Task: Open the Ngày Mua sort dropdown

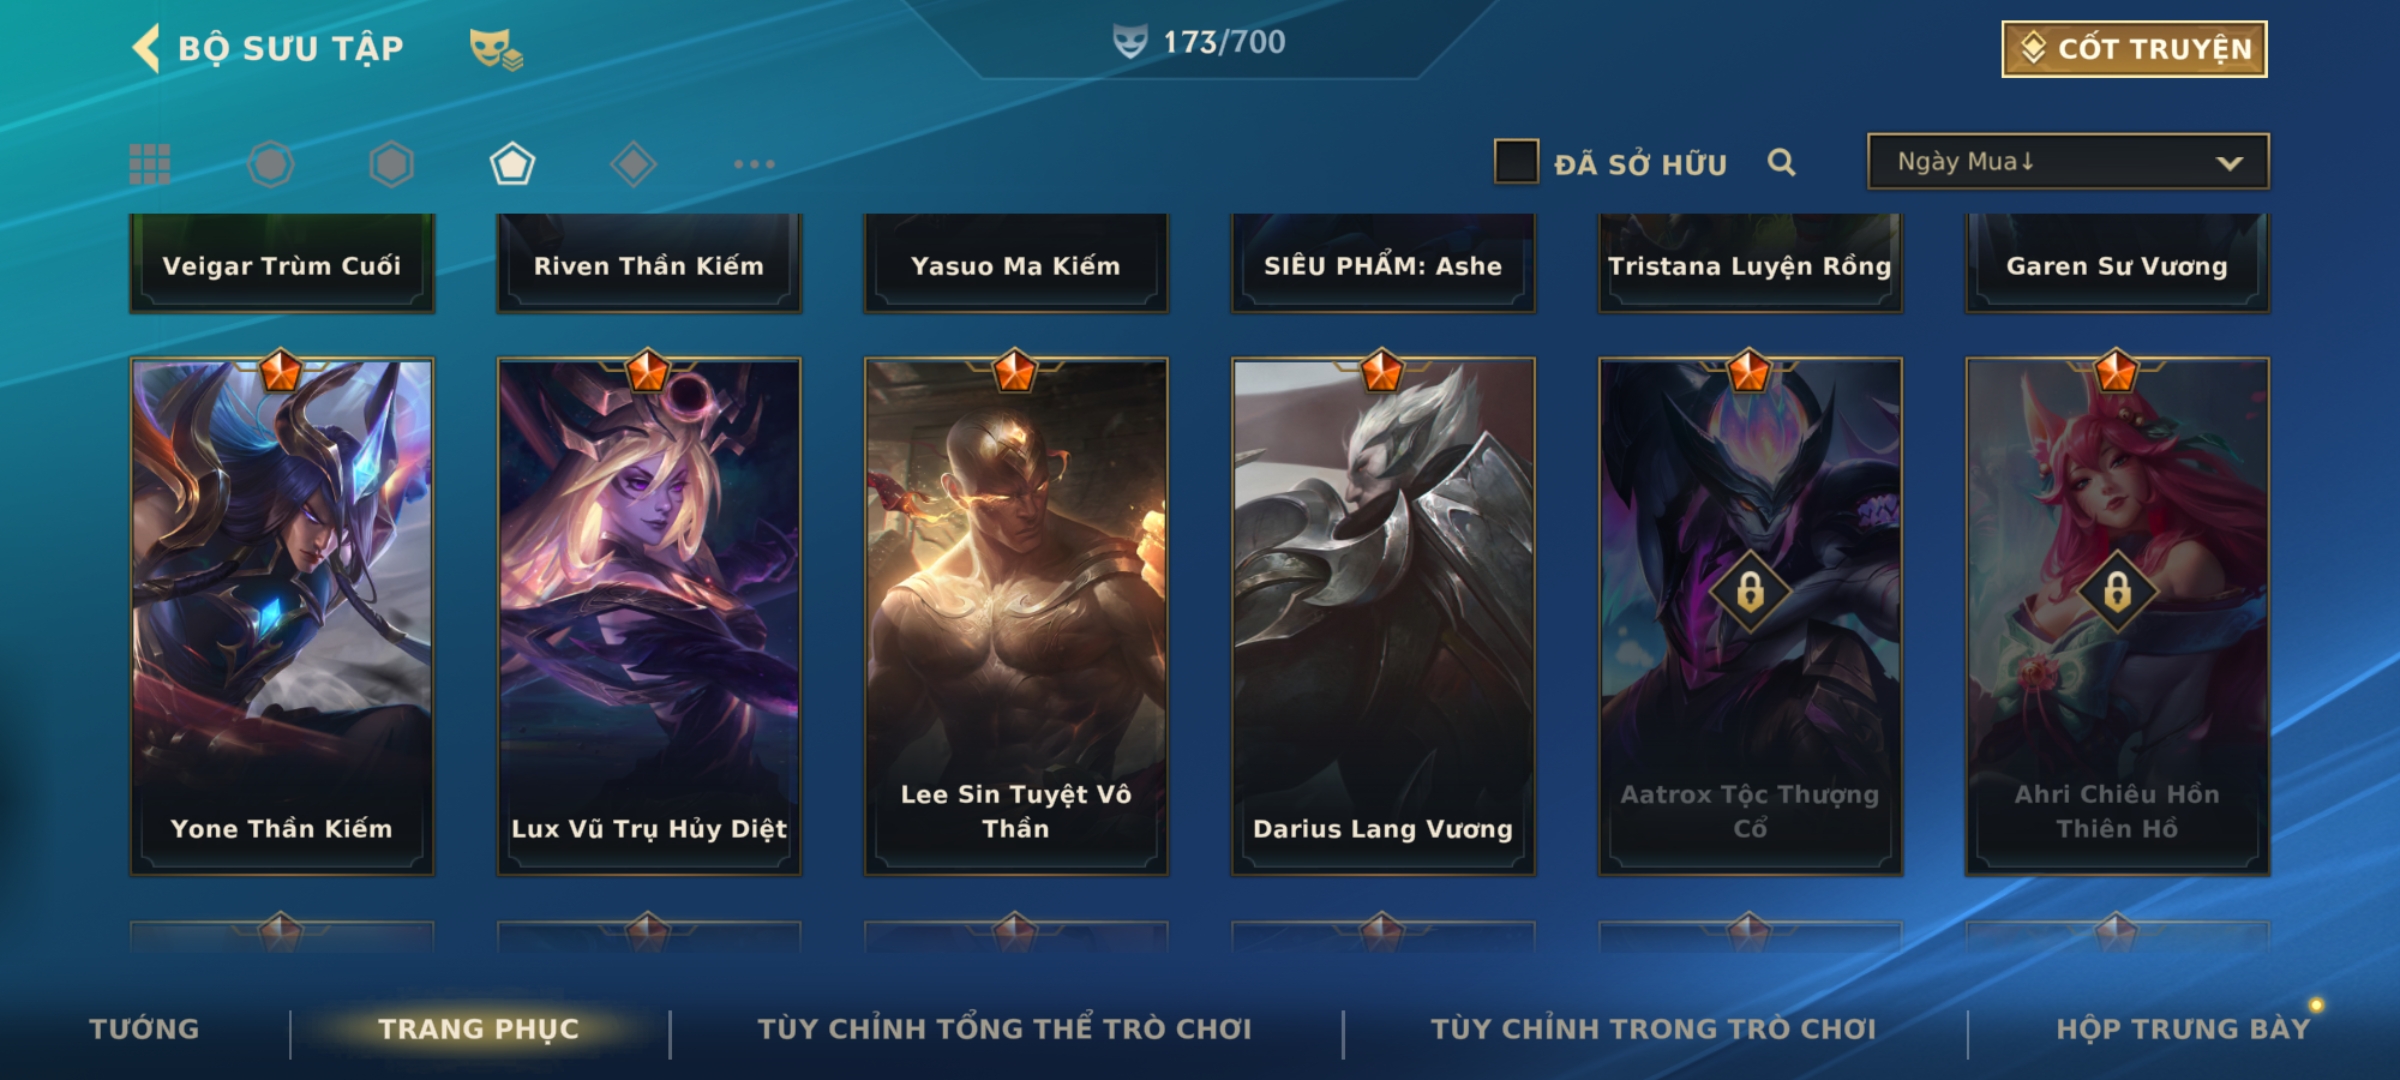Action: pos(2068,162)
